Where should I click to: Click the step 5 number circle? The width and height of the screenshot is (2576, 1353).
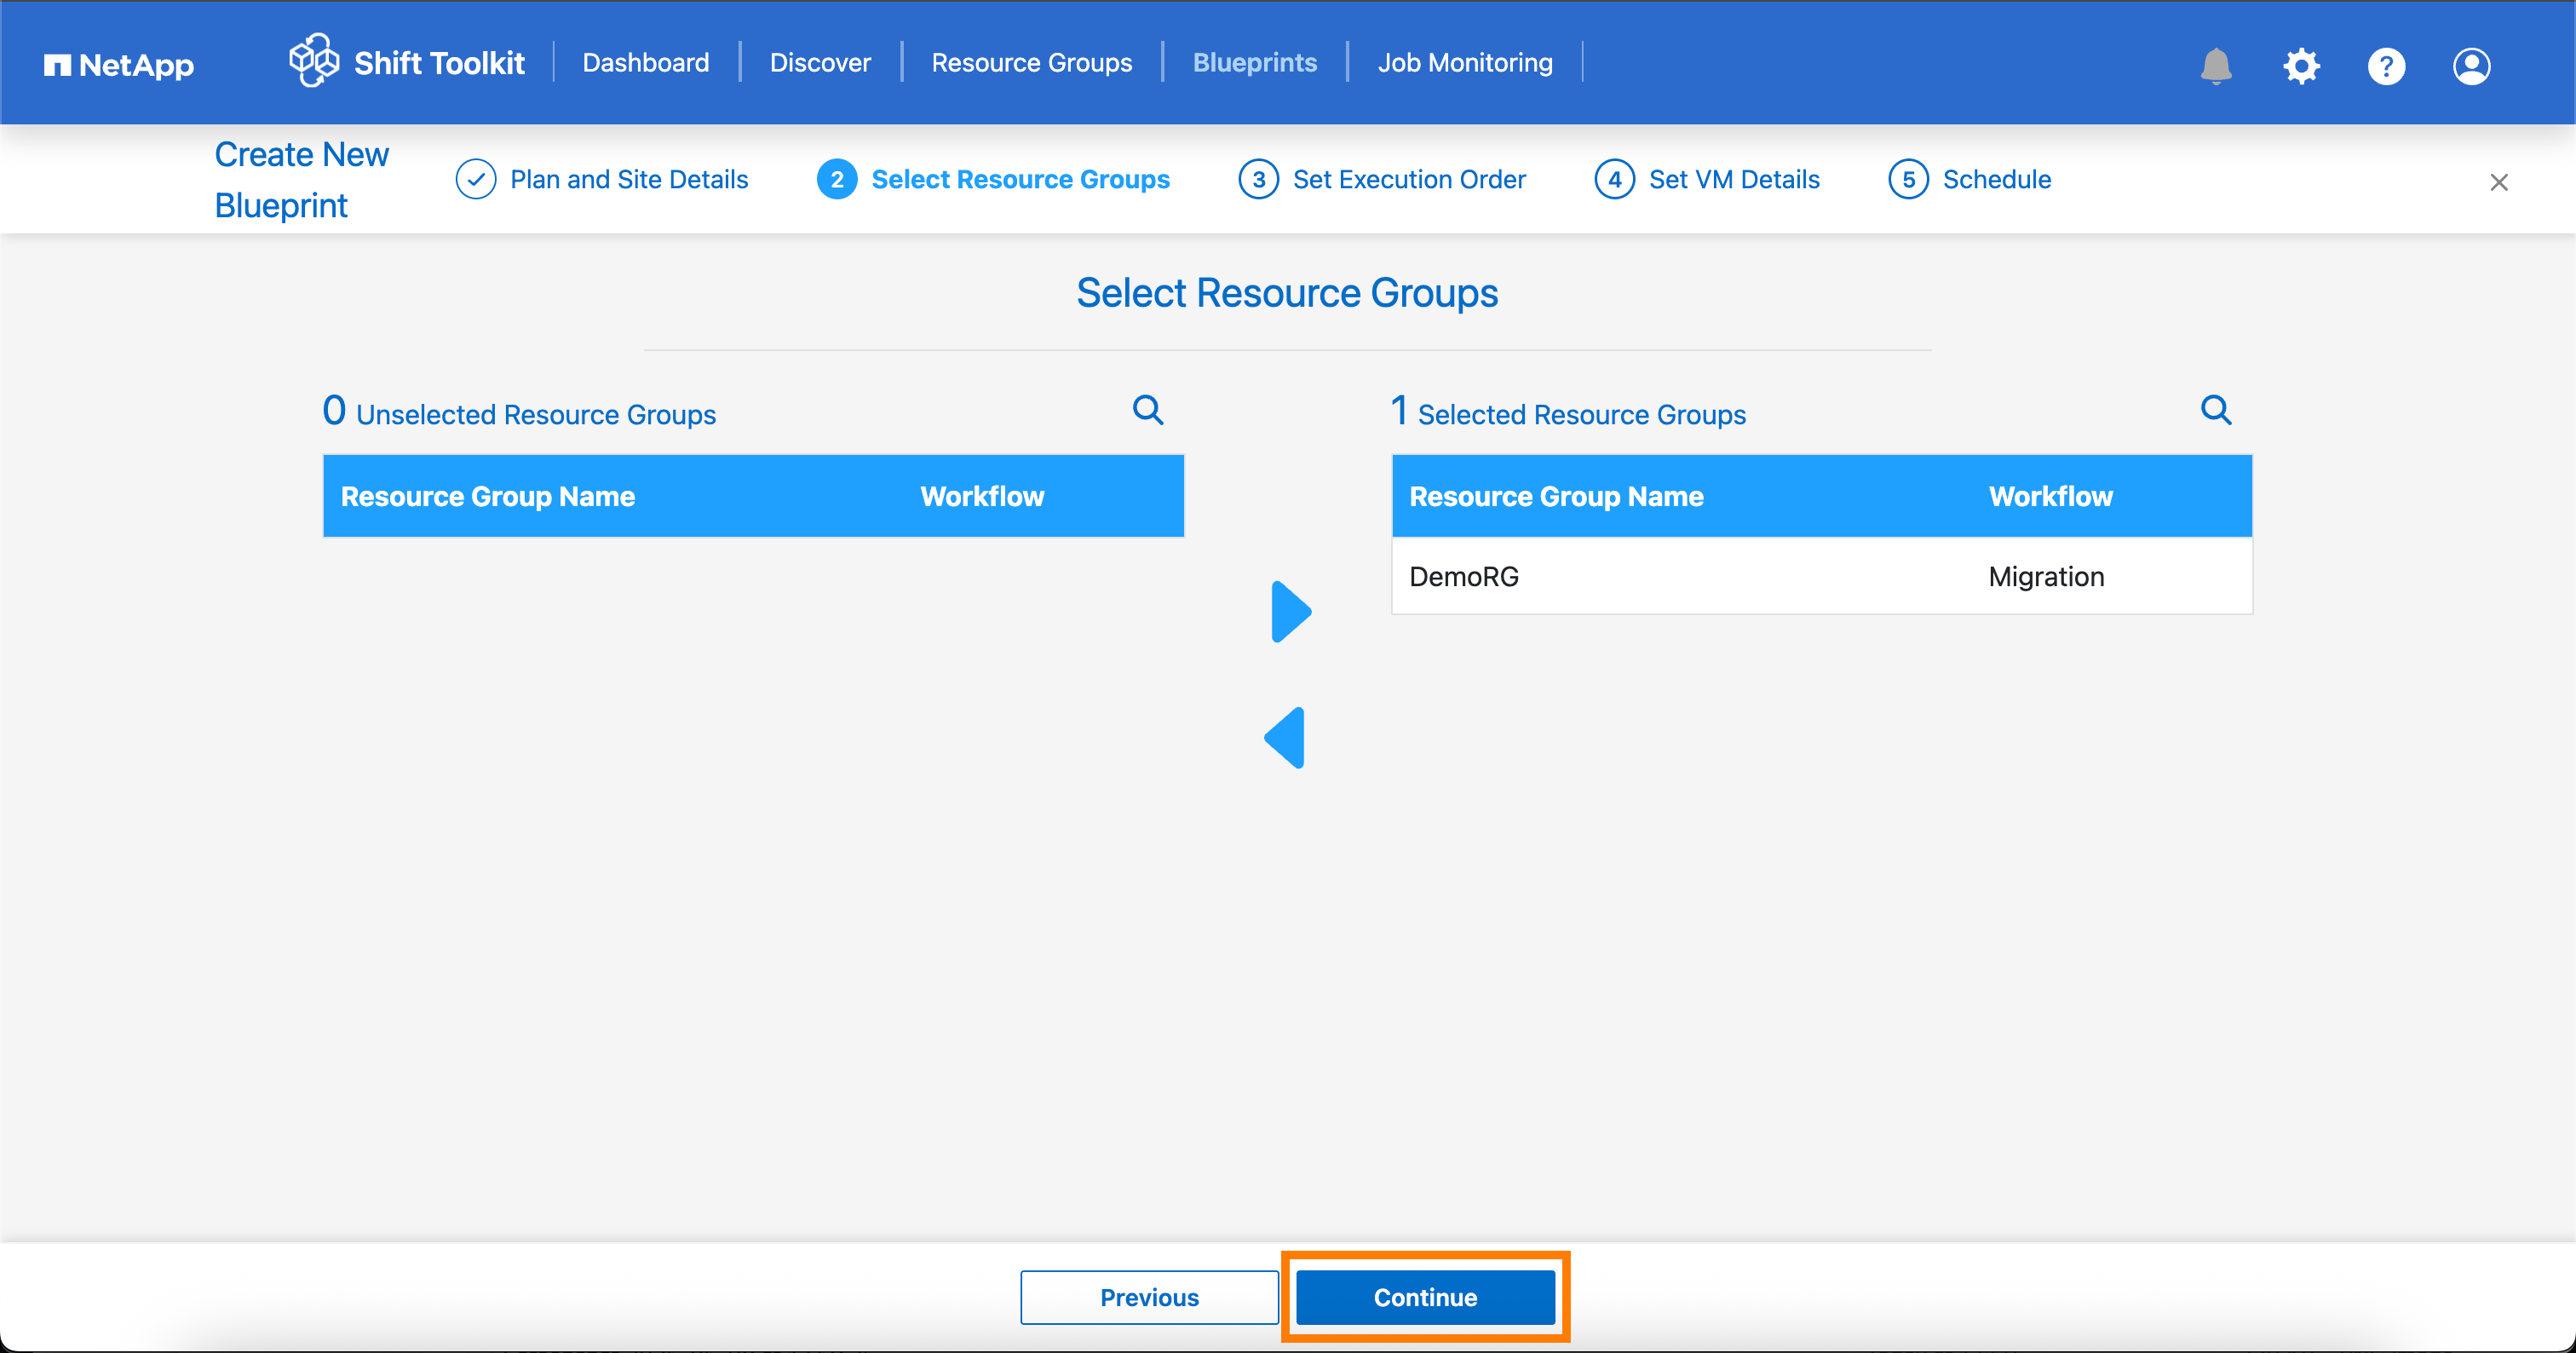tap(1908, 179)
